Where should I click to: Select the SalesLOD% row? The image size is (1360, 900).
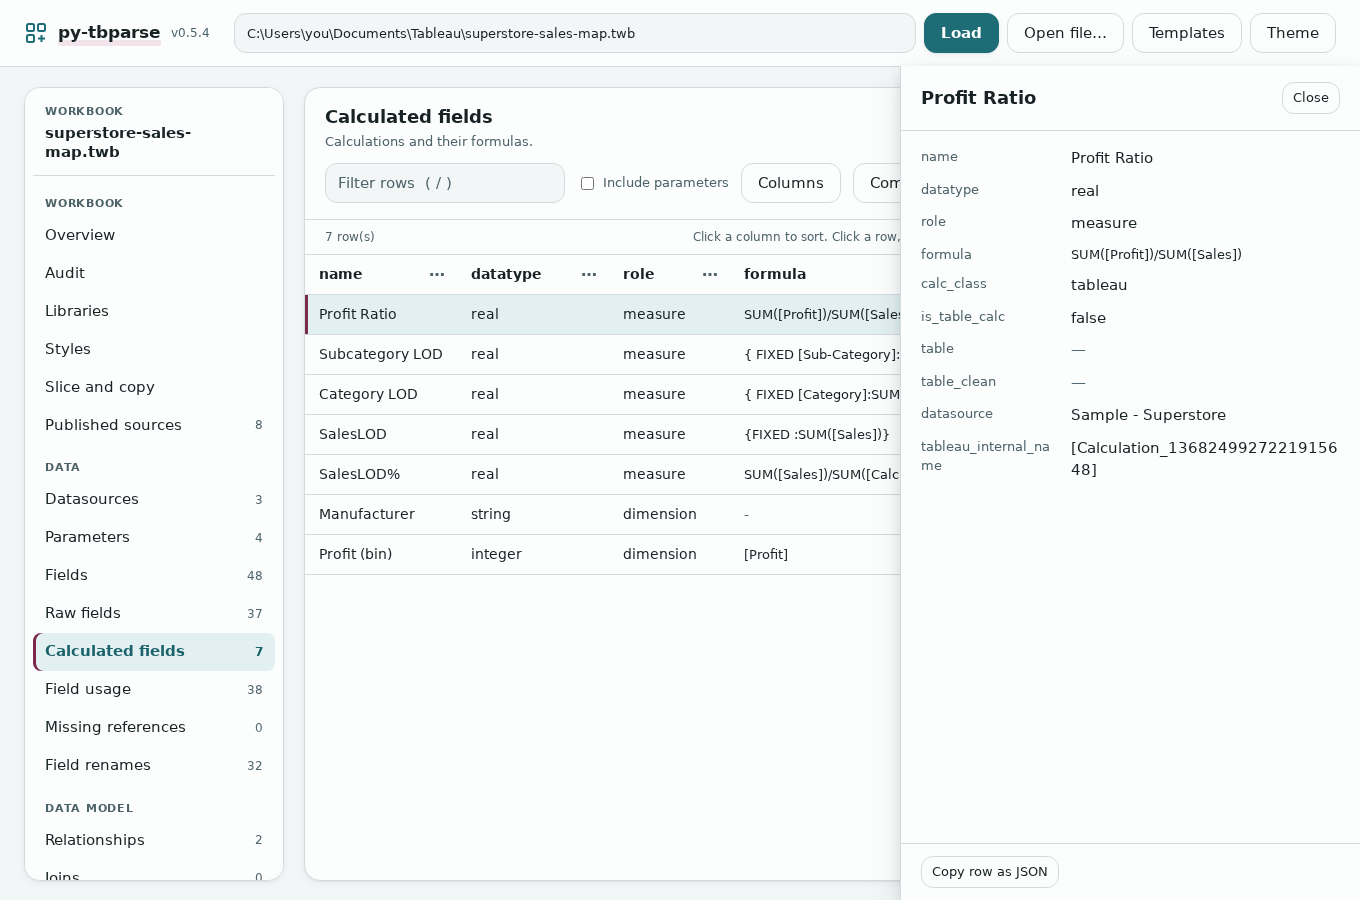pos(603,474)
